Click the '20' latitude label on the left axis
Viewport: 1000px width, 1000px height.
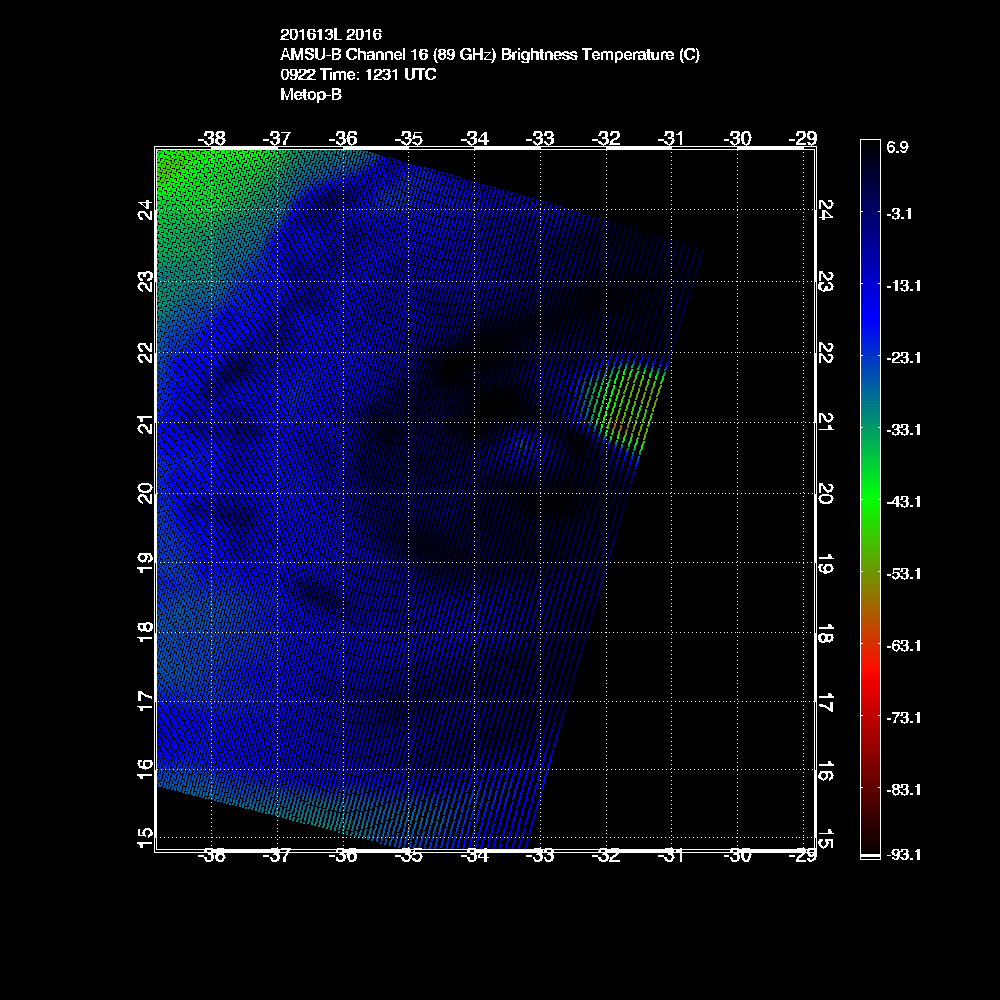tap(146, 494)
